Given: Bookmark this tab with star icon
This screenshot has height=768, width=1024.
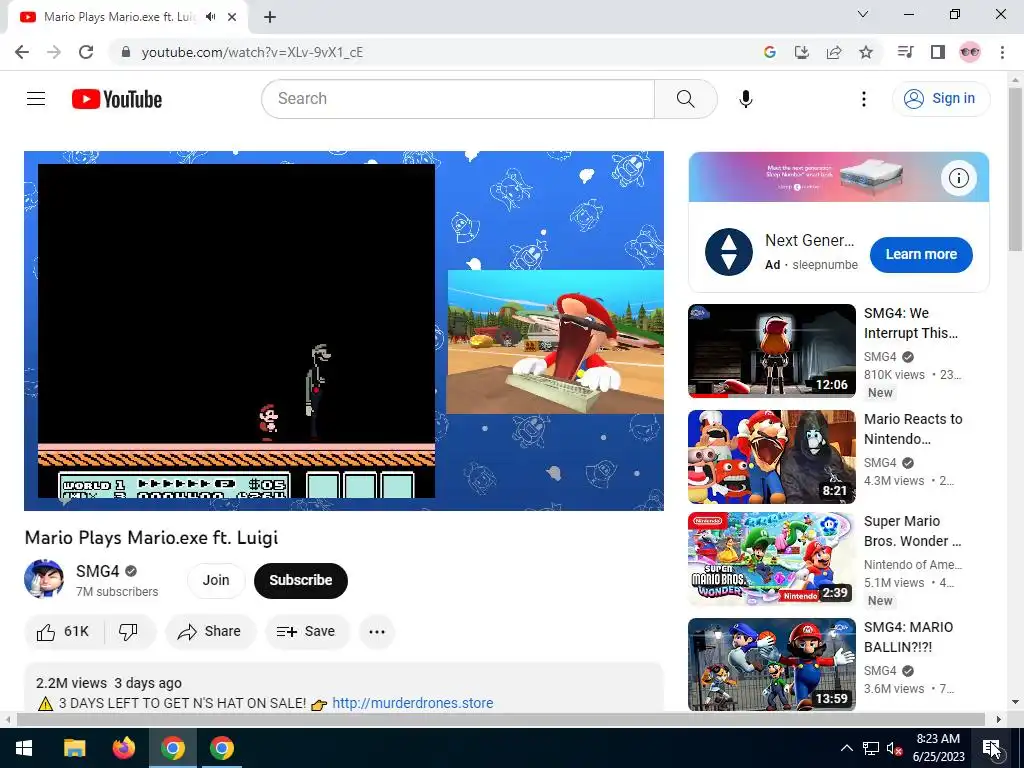Looking at the screenshot, I should (866, 52).
